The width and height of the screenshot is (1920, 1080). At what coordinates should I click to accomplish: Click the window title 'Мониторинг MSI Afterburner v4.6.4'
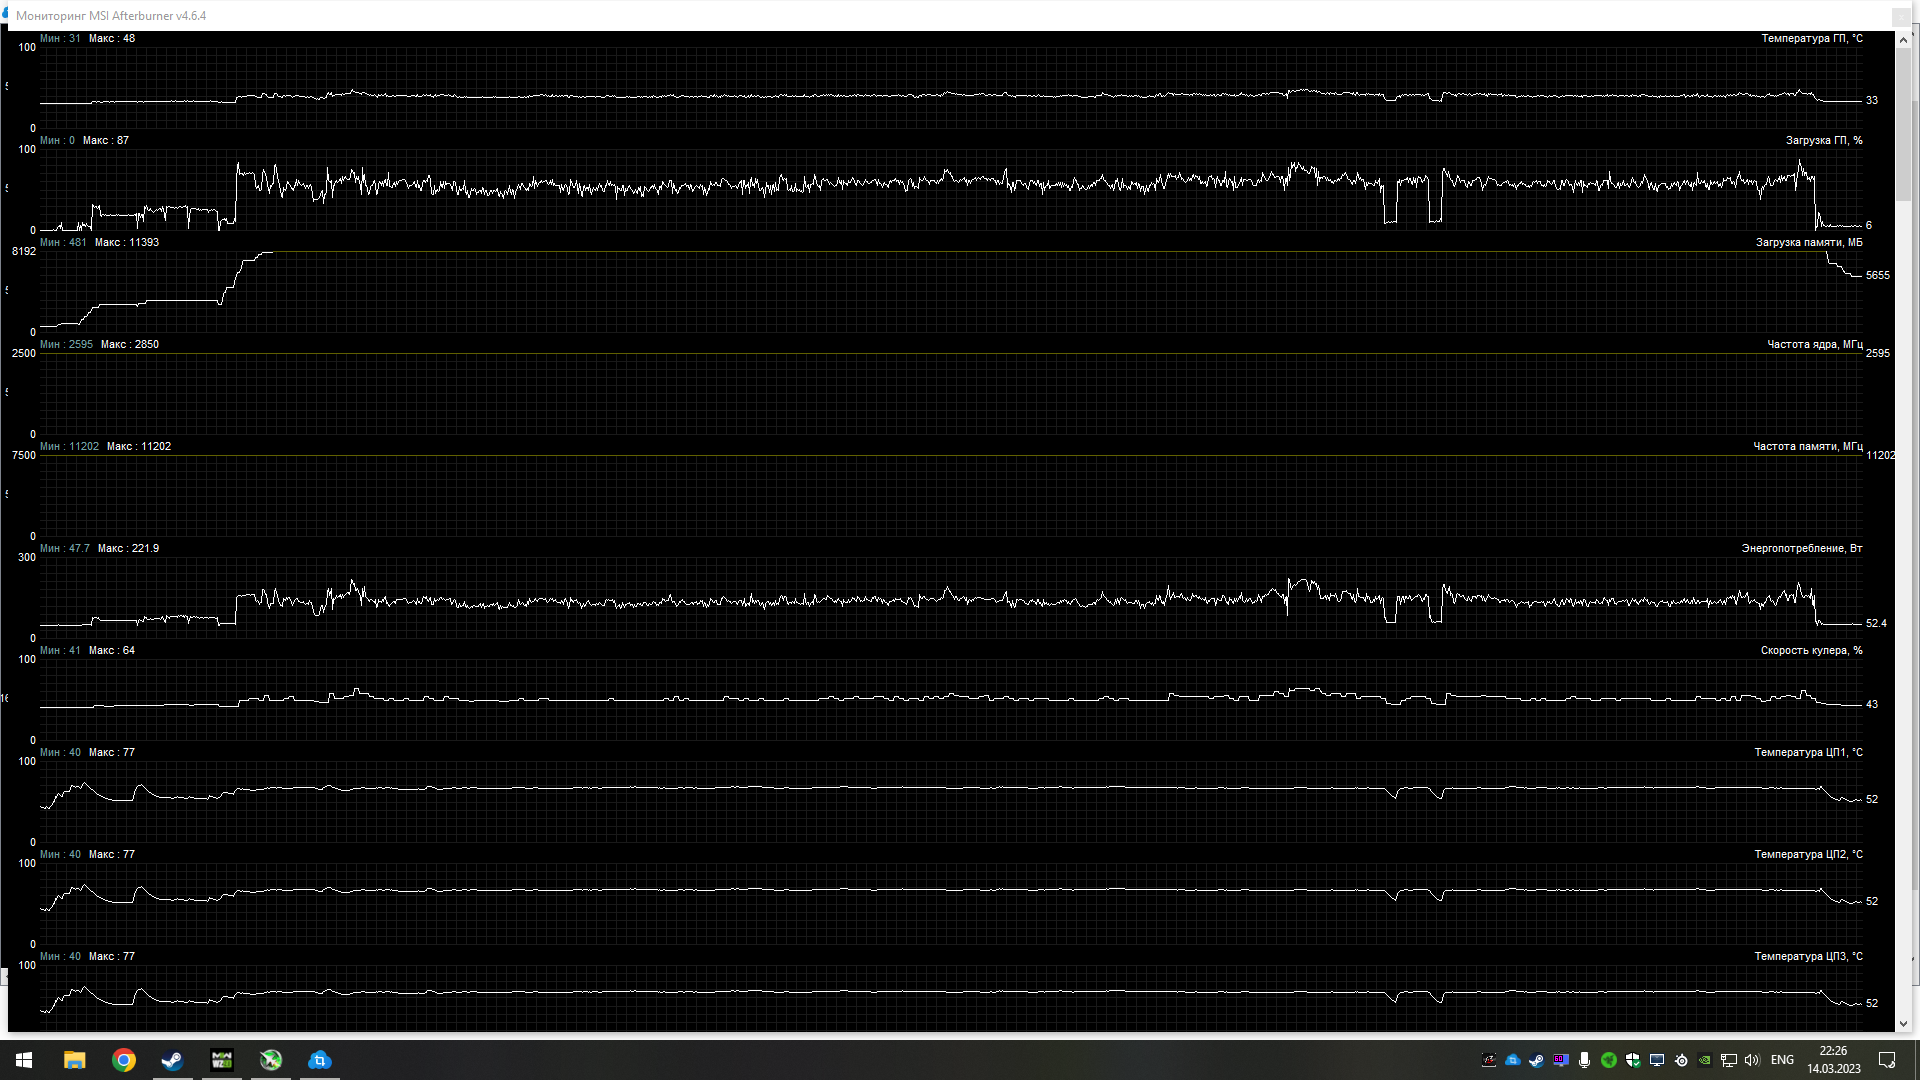[111, 16]
